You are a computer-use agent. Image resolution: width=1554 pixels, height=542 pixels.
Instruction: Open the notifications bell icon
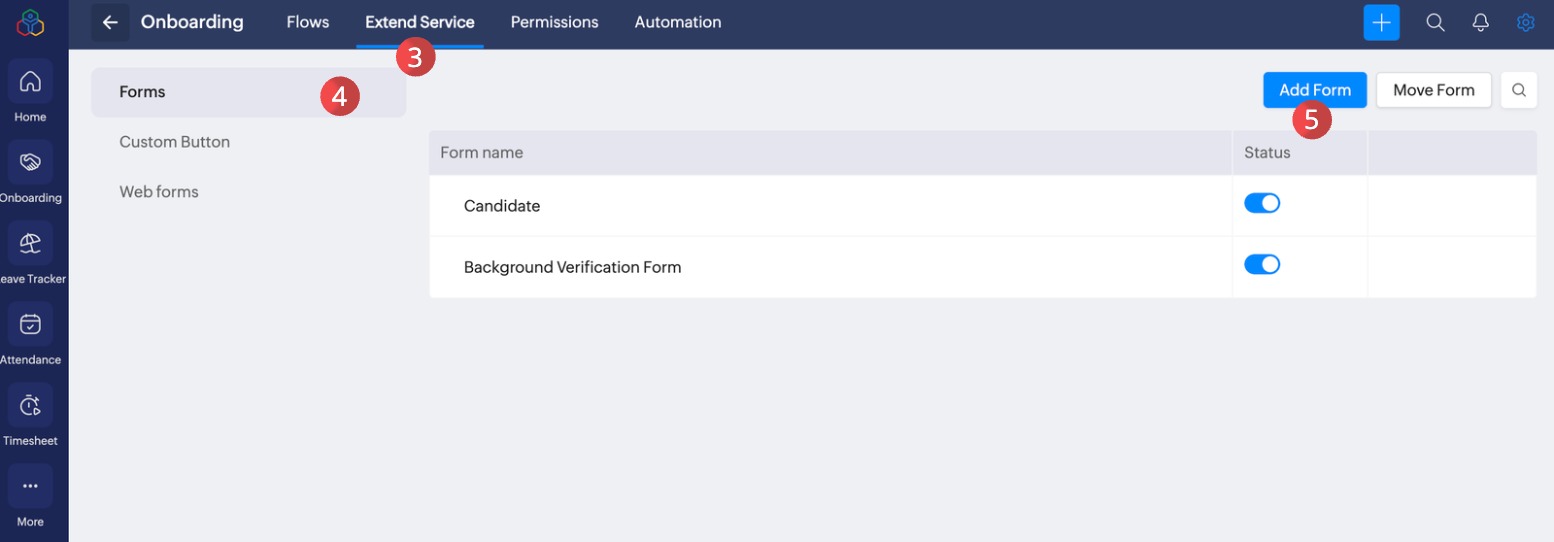coord(1481,22)
